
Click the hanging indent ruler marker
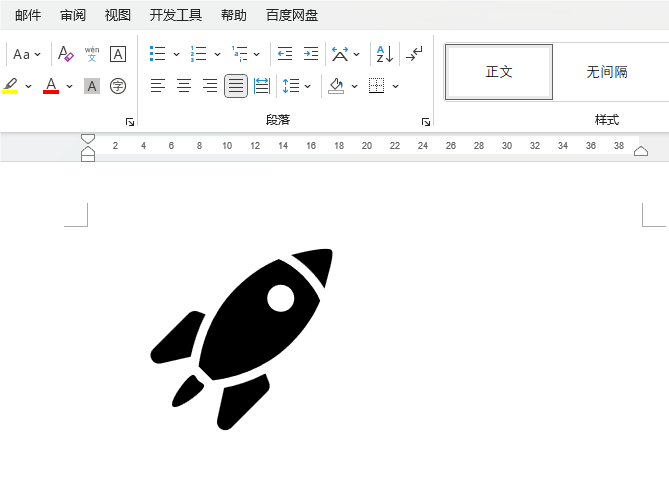click(88, 150)
